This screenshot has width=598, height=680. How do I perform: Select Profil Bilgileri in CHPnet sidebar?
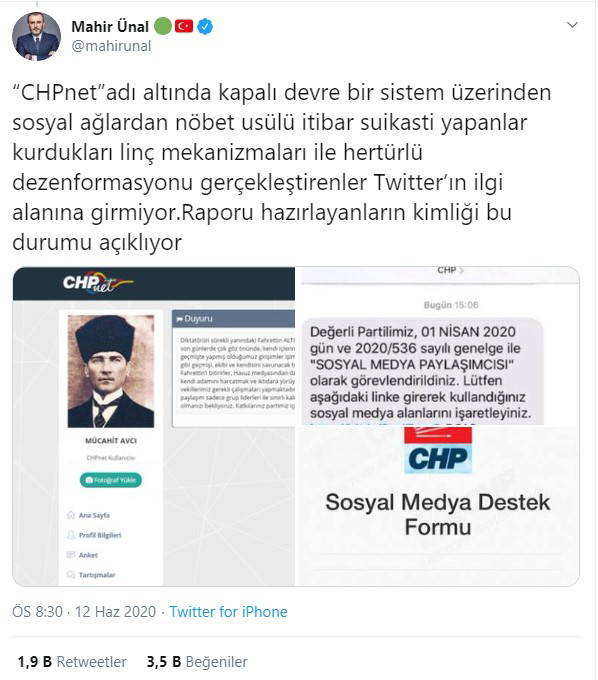94,535
